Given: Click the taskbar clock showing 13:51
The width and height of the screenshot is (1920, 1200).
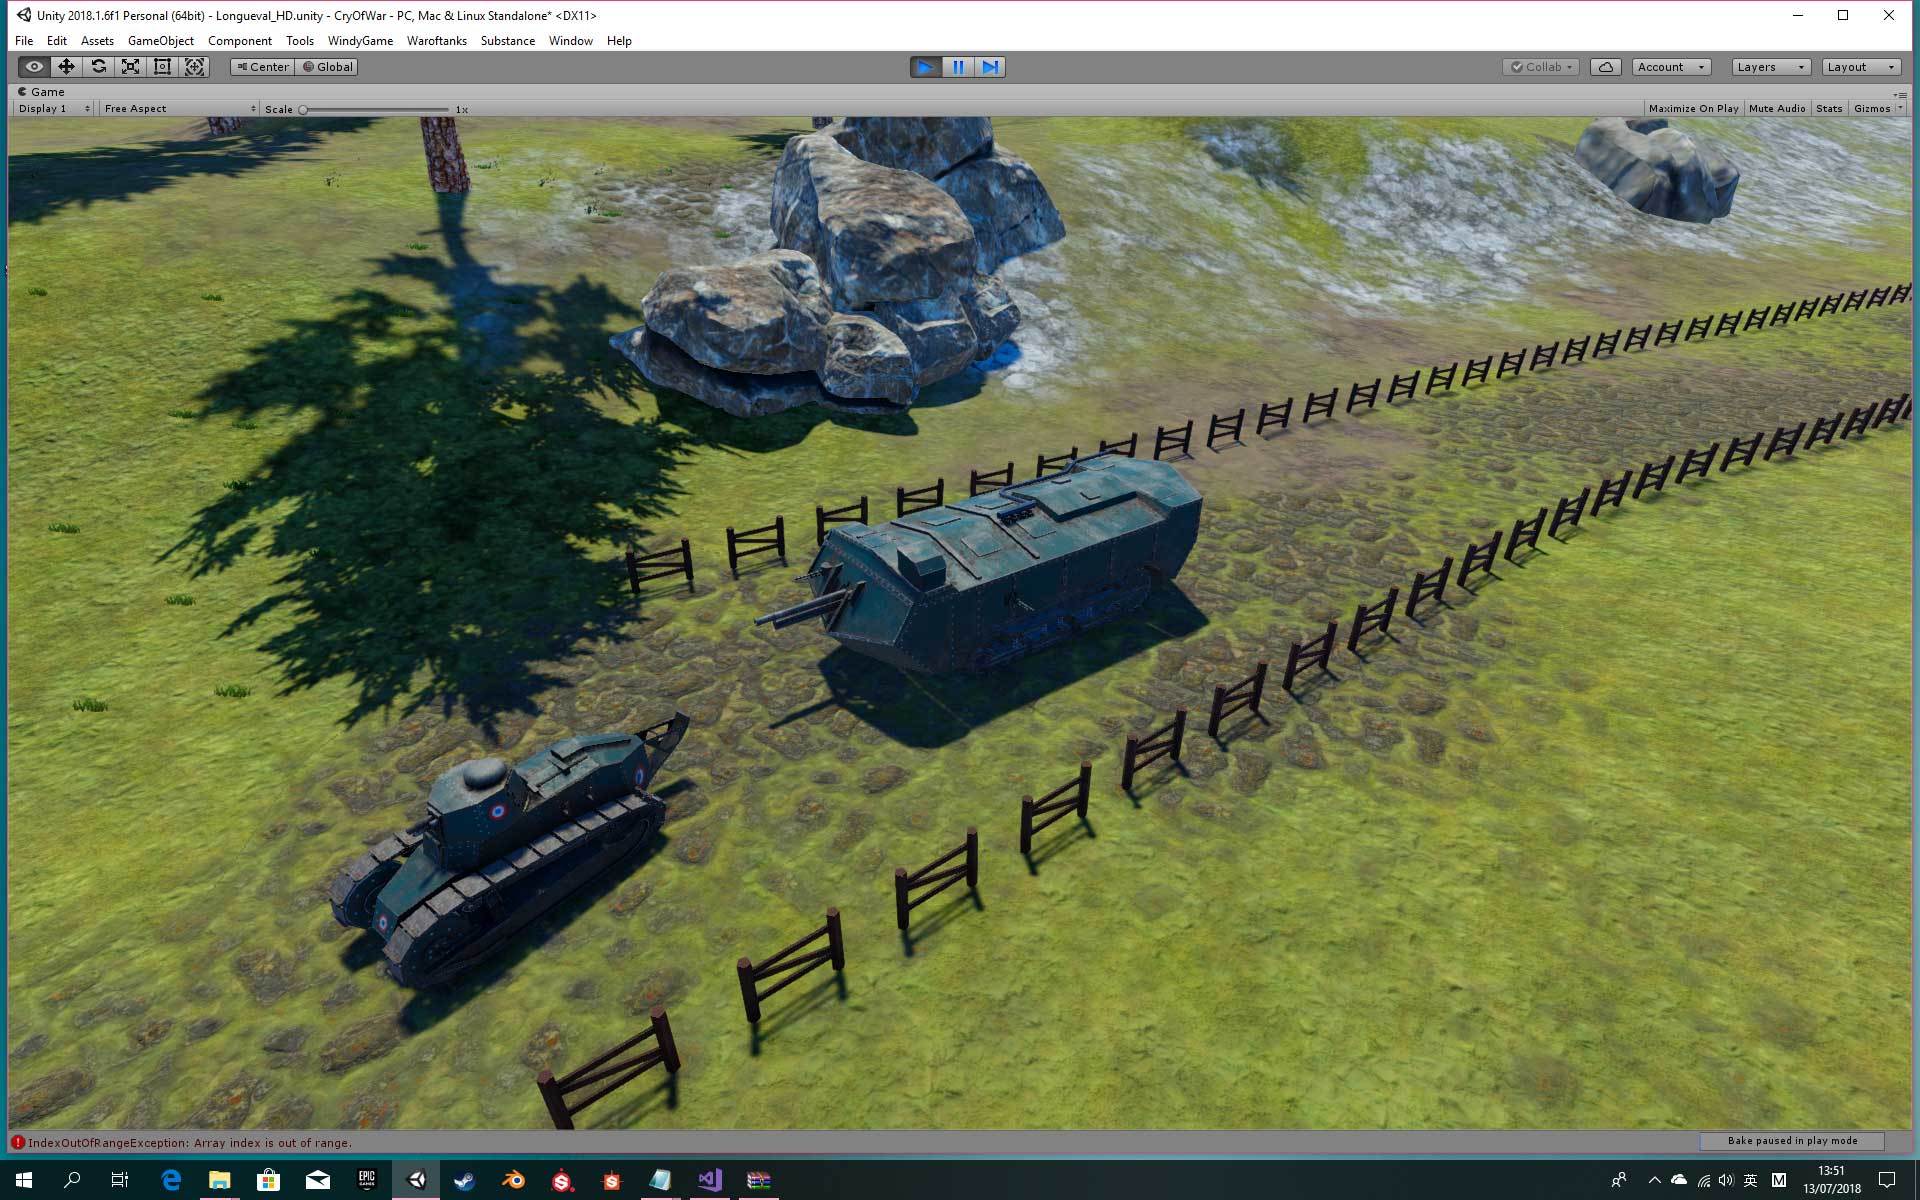Looking at the screenshot, I should 1832,1180.
